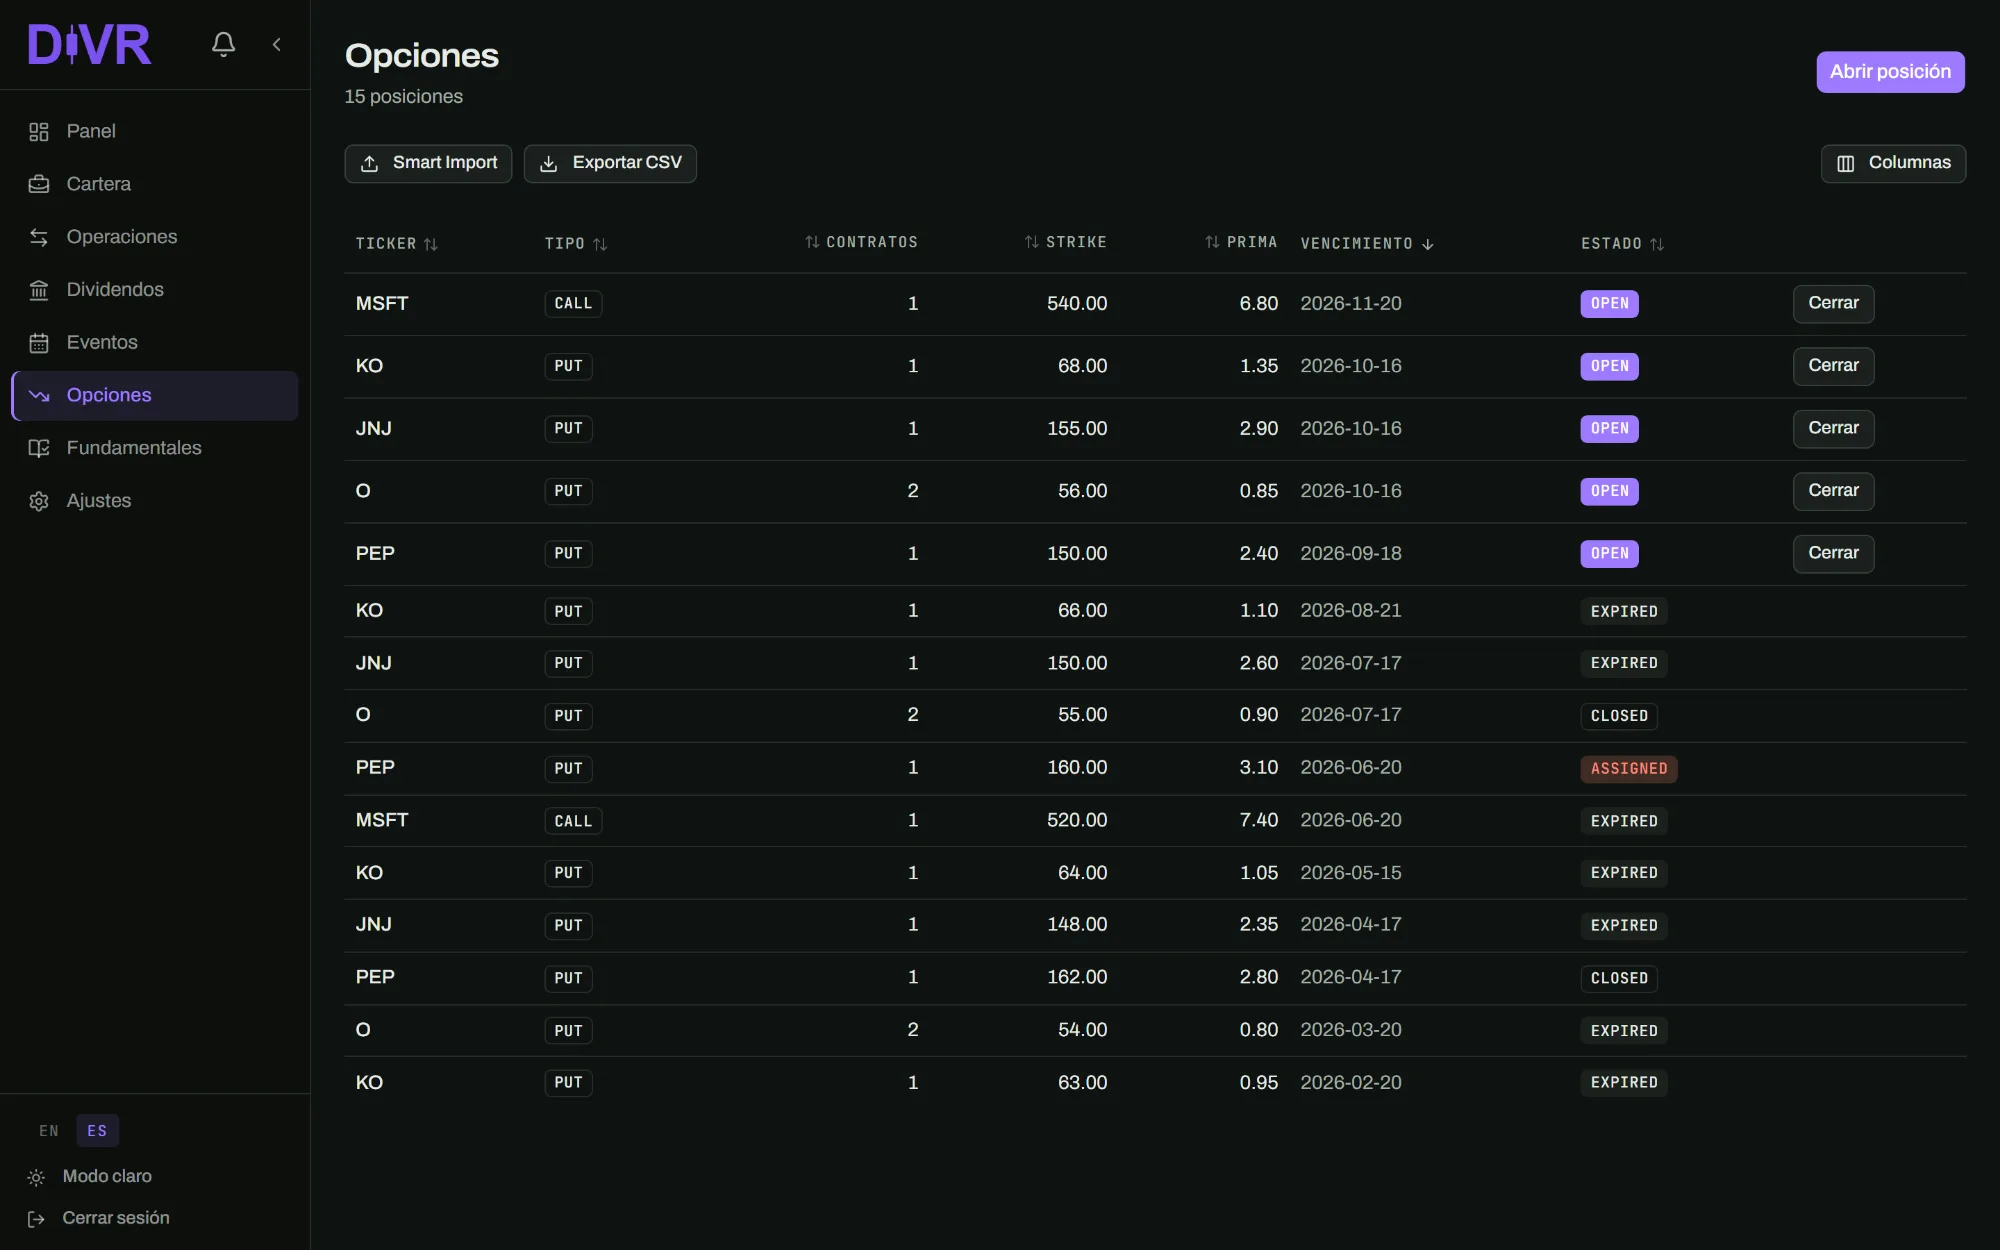2000x1250 pixels.
Task: Click Abrir posición button
Action: tap(1890, 72)
